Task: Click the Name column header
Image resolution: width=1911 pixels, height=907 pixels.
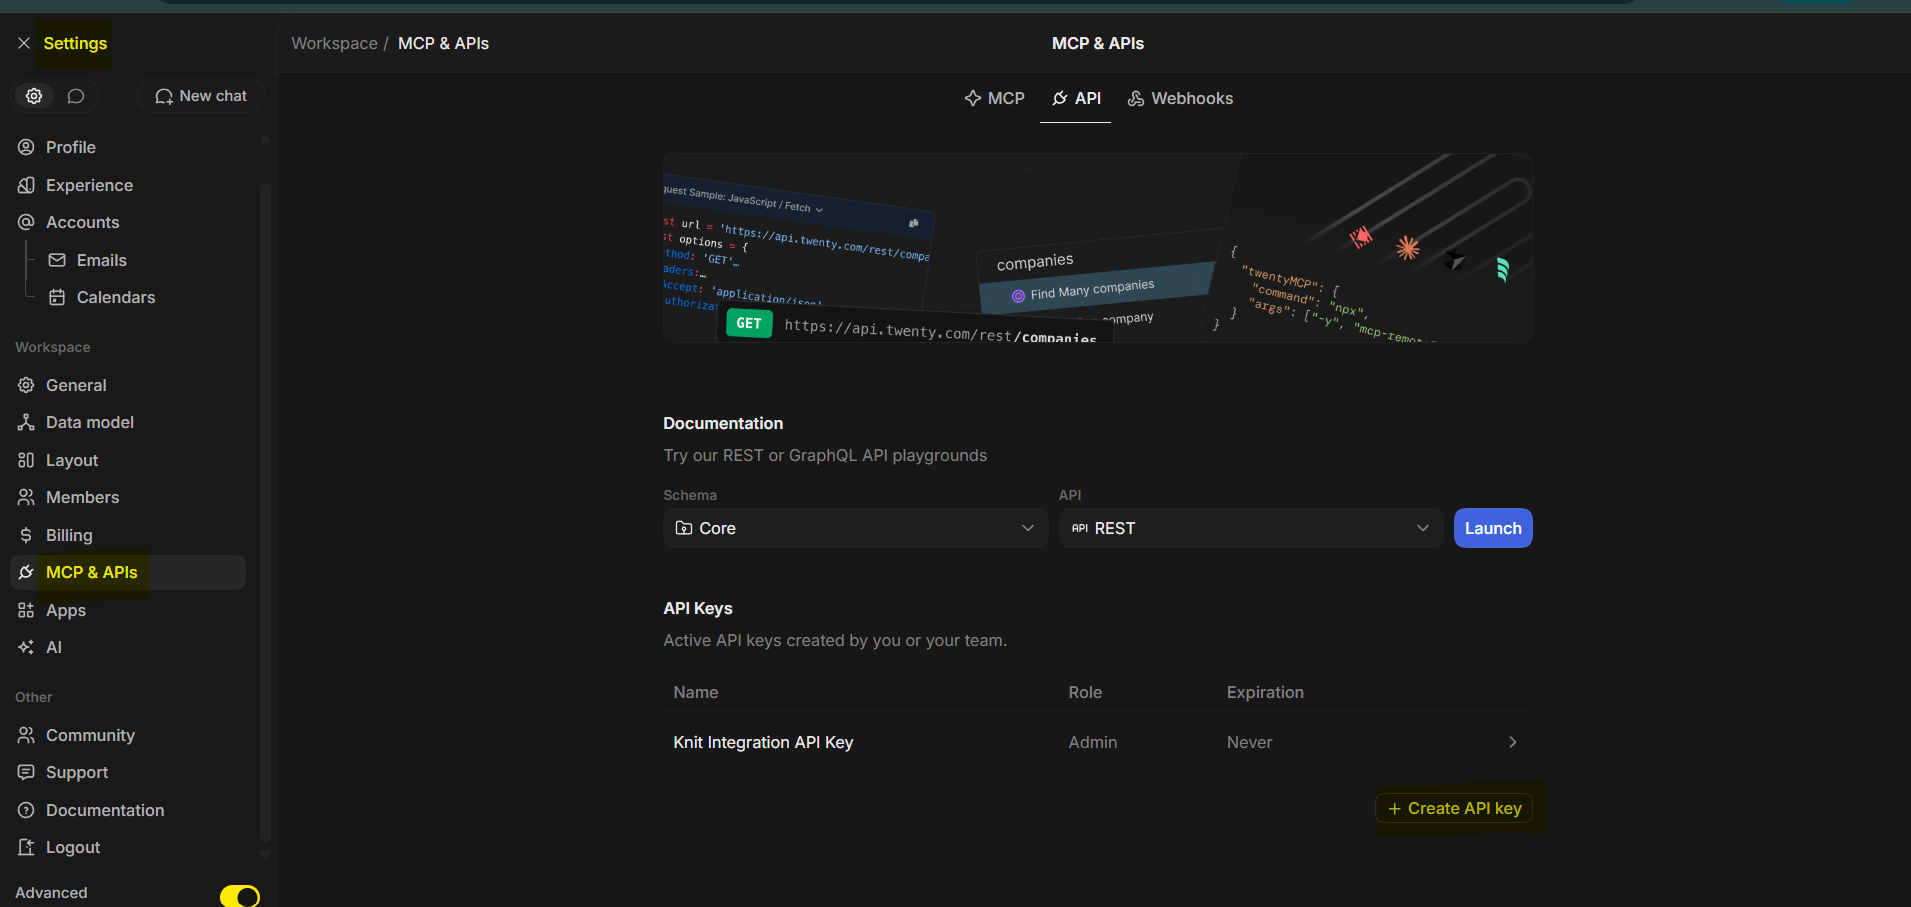Action: tap(696, 692)
